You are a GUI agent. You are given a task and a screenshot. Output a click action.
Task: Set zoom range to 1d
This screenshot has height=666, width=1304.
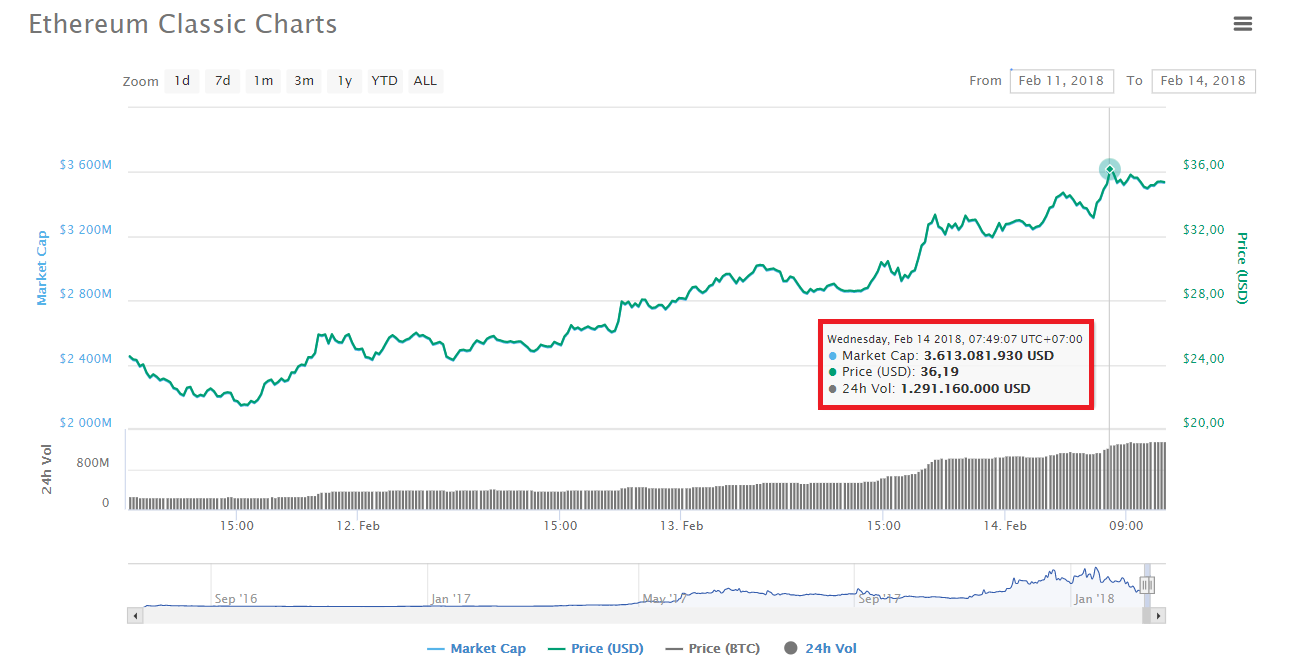click(182, 81)
